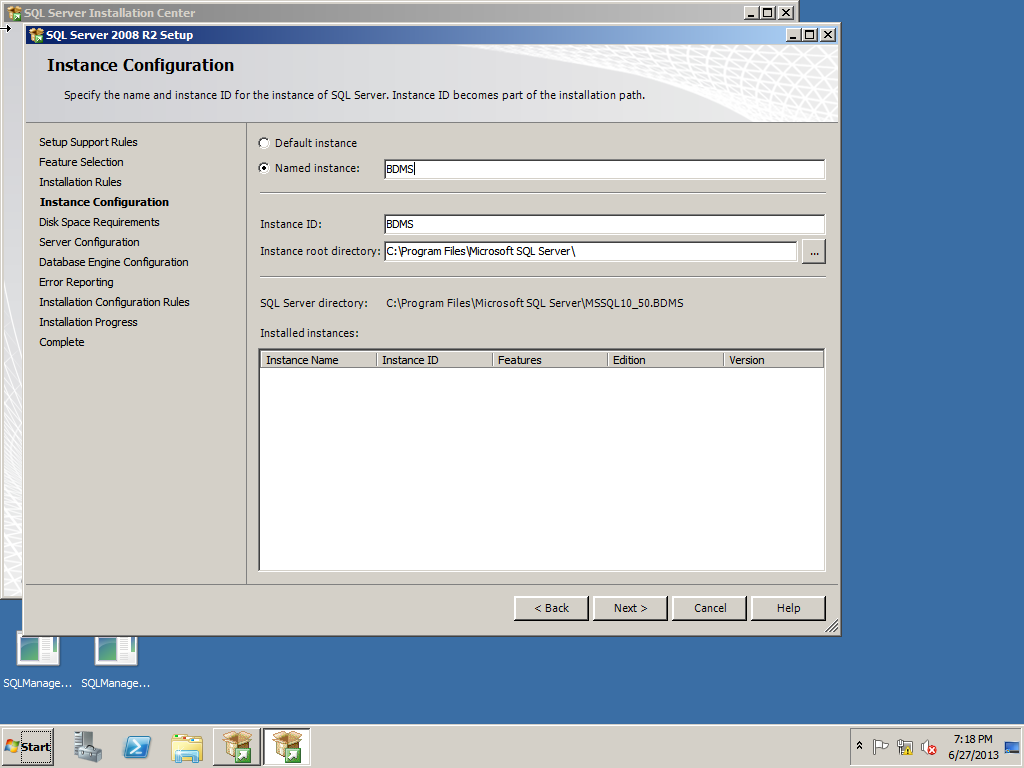Click the Edition column header

click(665, 360)
